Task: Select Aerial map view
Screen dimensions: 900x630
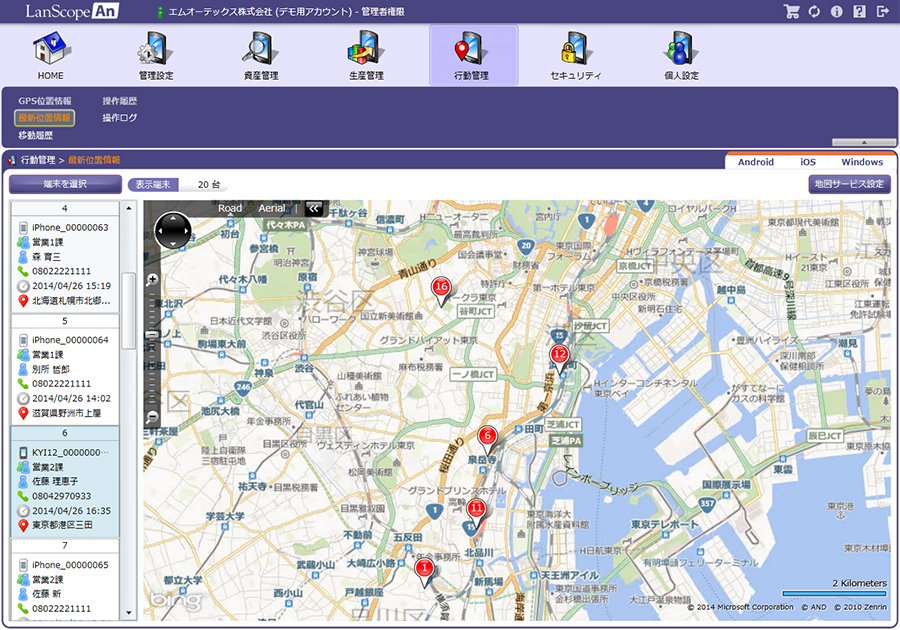Action: [272, 208]
